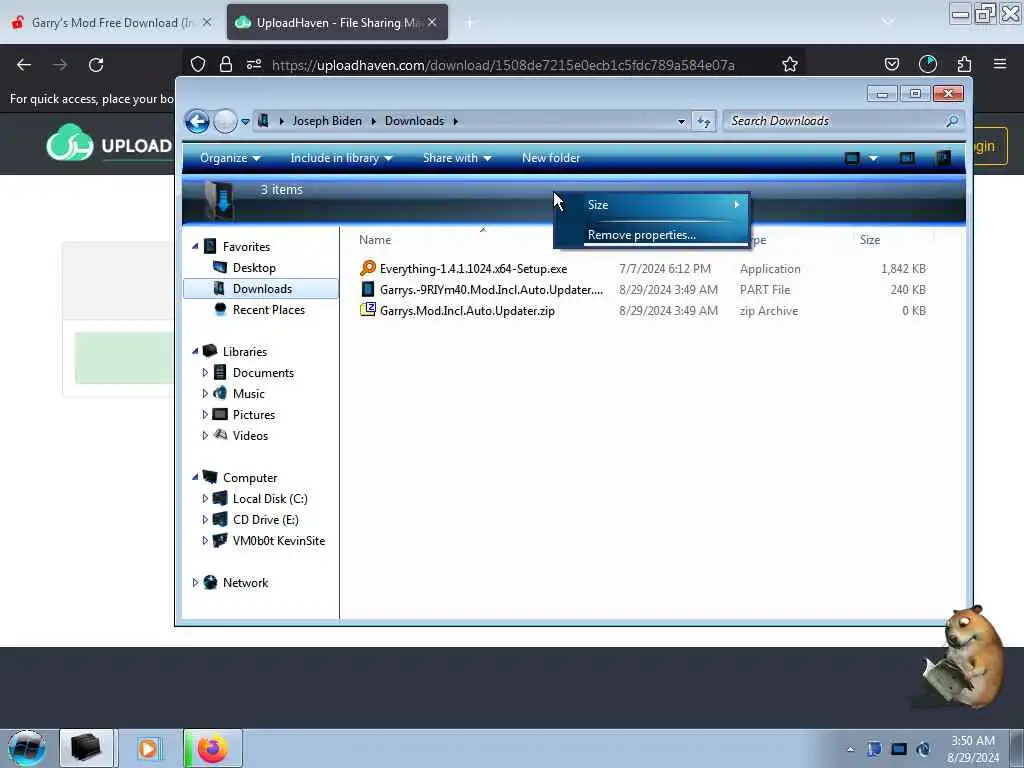Open Recent Places in Favorites

268,310
